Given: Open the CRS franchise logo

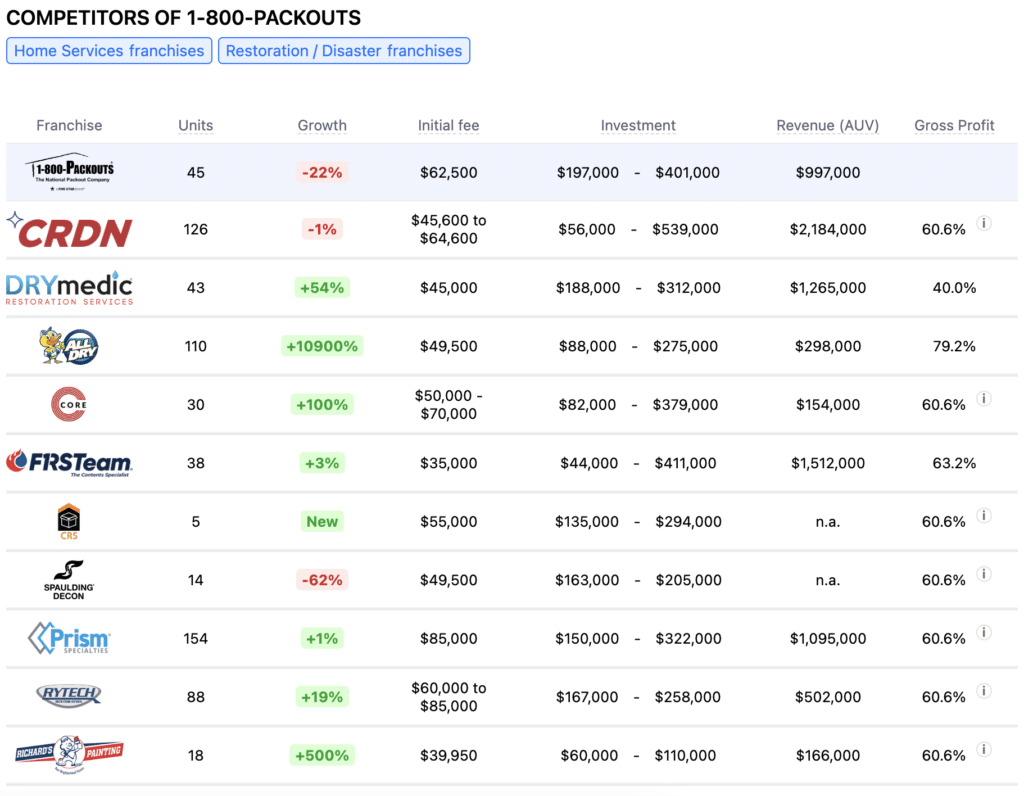Looking at the screenshot, I should [x=69, y=522].
